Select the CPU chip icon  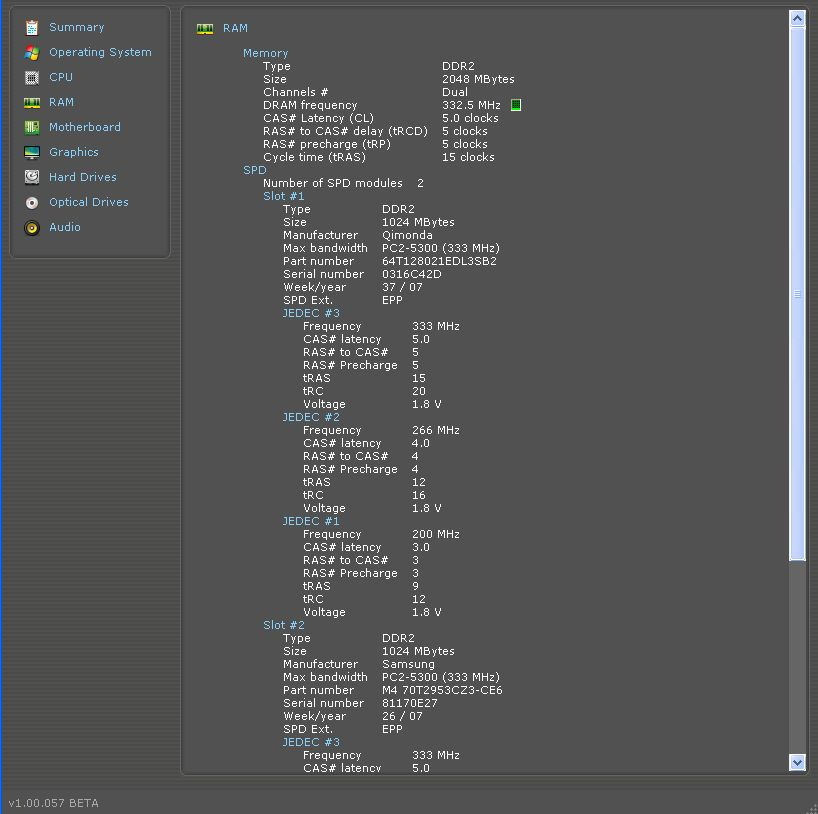click(32, 77)
